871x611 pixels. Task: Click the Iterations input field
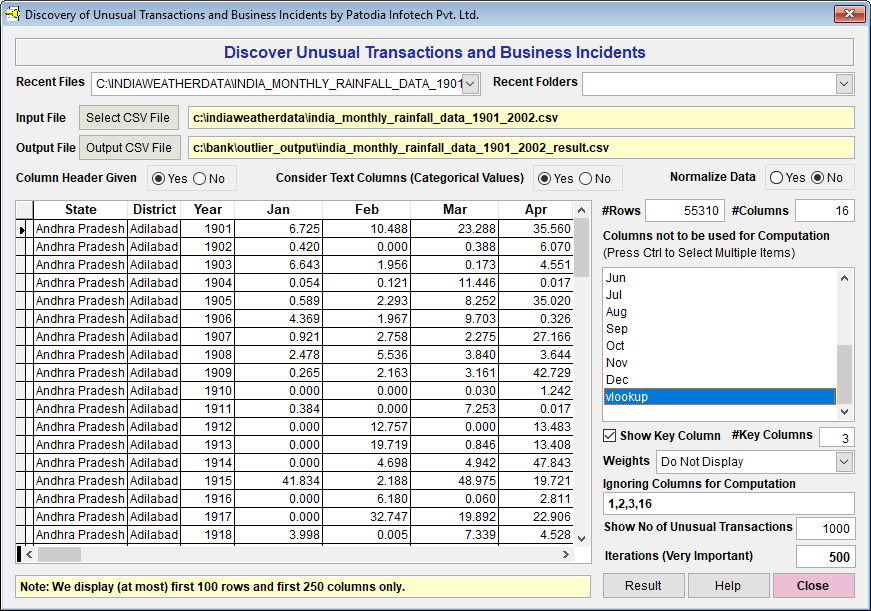(825, 557)
